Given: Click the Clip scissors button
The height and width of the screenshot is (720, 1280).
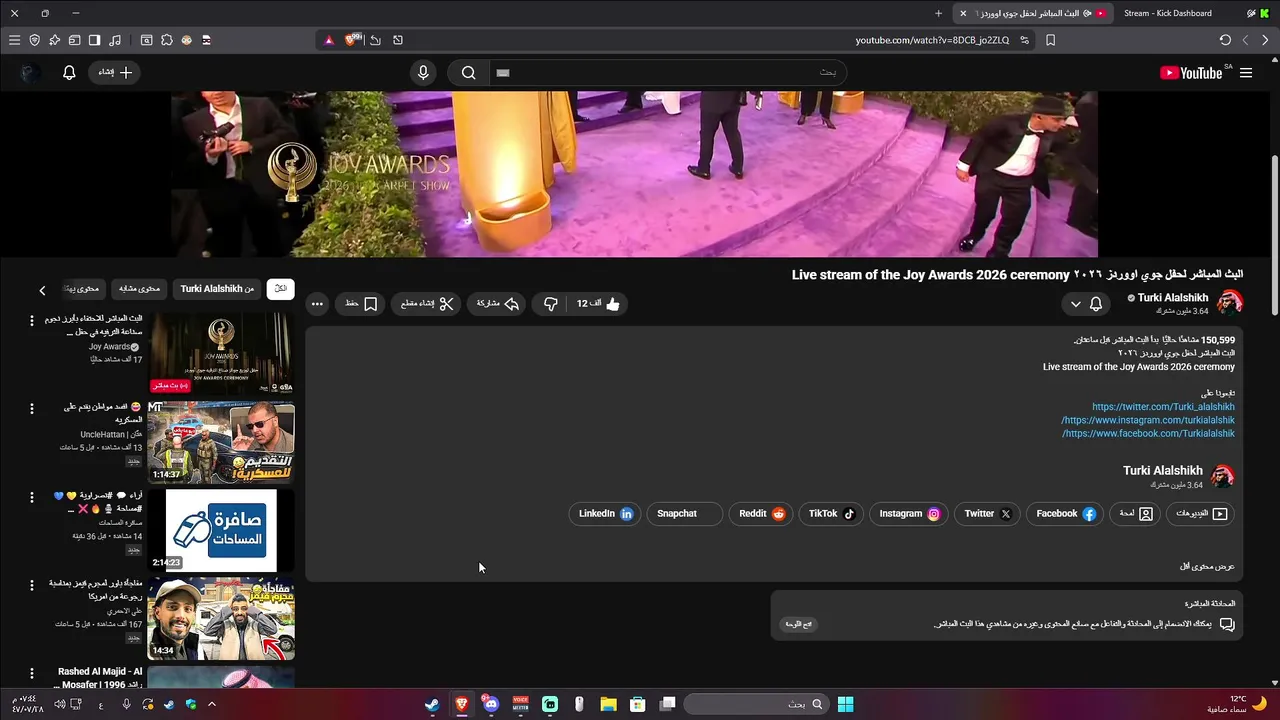Looking at the screenshot, I should click(x=428, y=304).
